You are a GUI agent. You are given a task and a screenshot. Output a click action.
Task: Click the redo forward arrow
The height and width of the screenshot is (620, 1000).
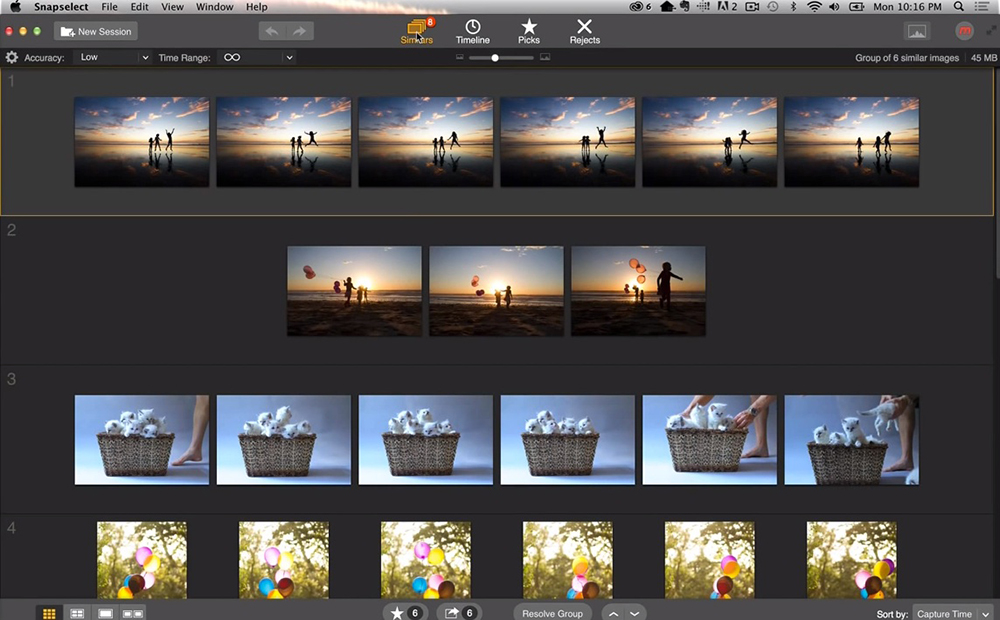click(x=299, y=31)
